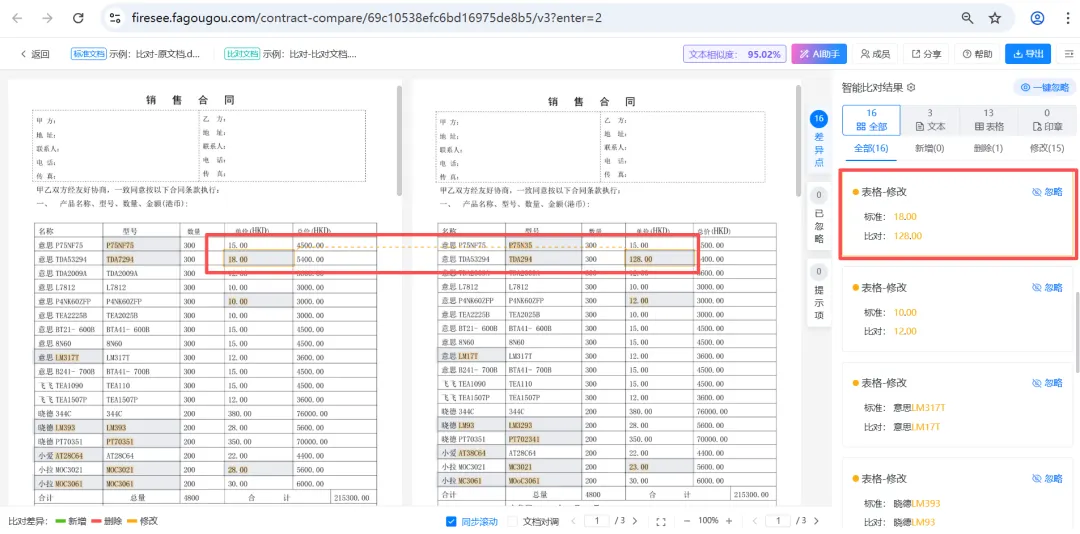The image size is (1080, 534).
Task: Switch to 全部(16) filter tab
Action: pyautogui.click(x=871, y=148)
